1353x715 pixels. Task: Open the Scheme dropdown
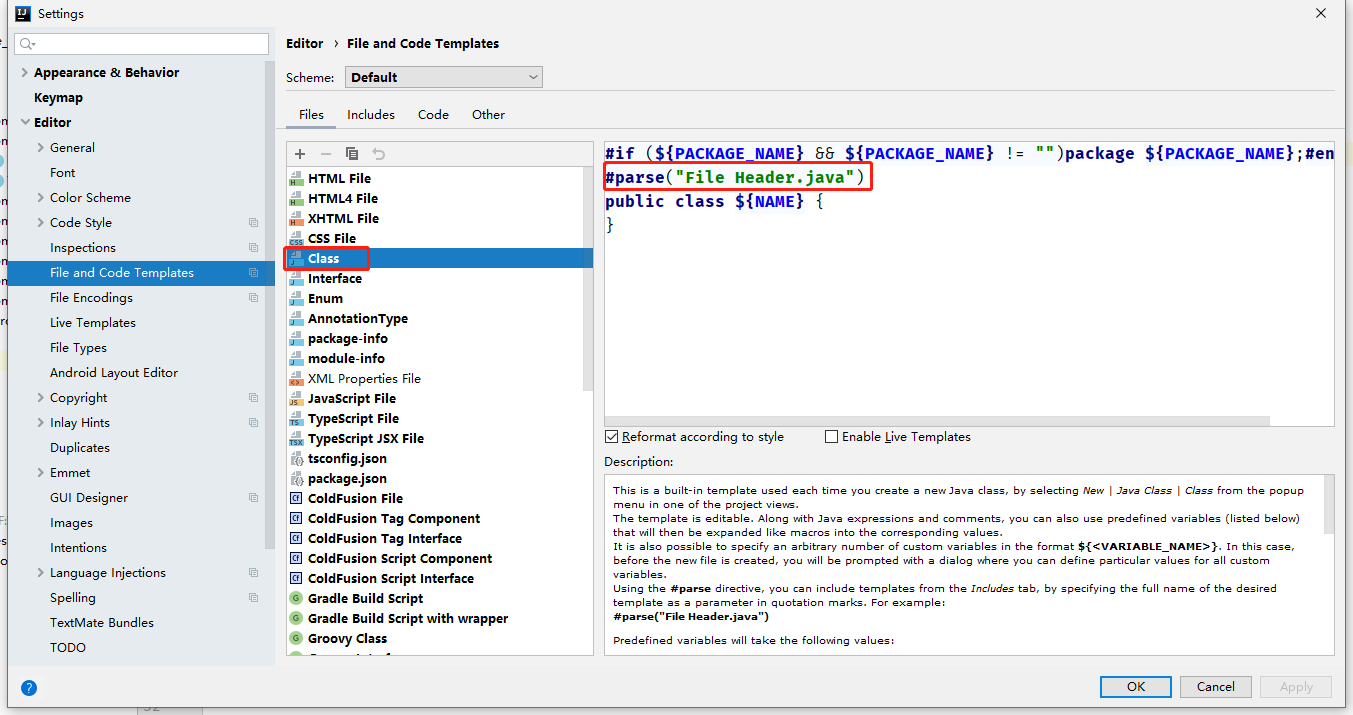[444, 77]
